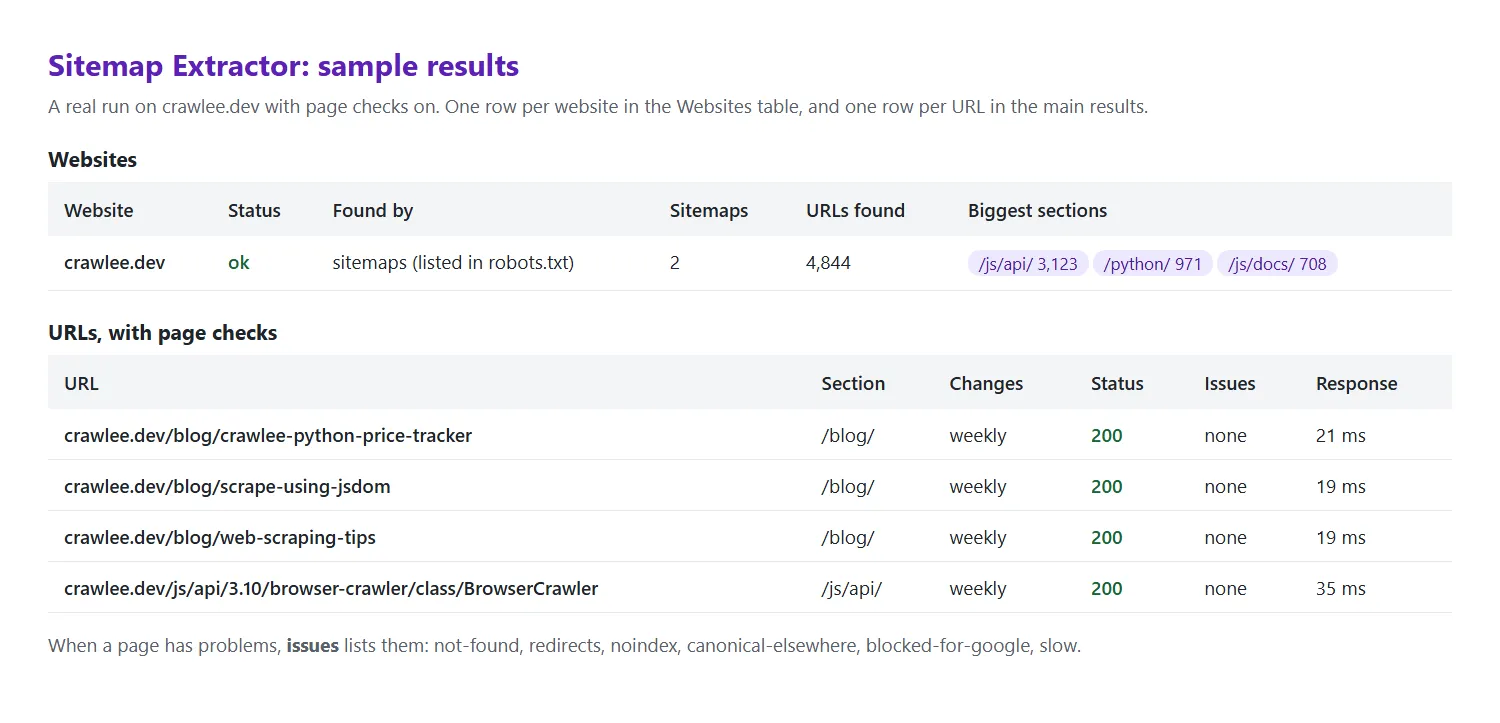Select the "Websites" section heading

pos(93,160)
